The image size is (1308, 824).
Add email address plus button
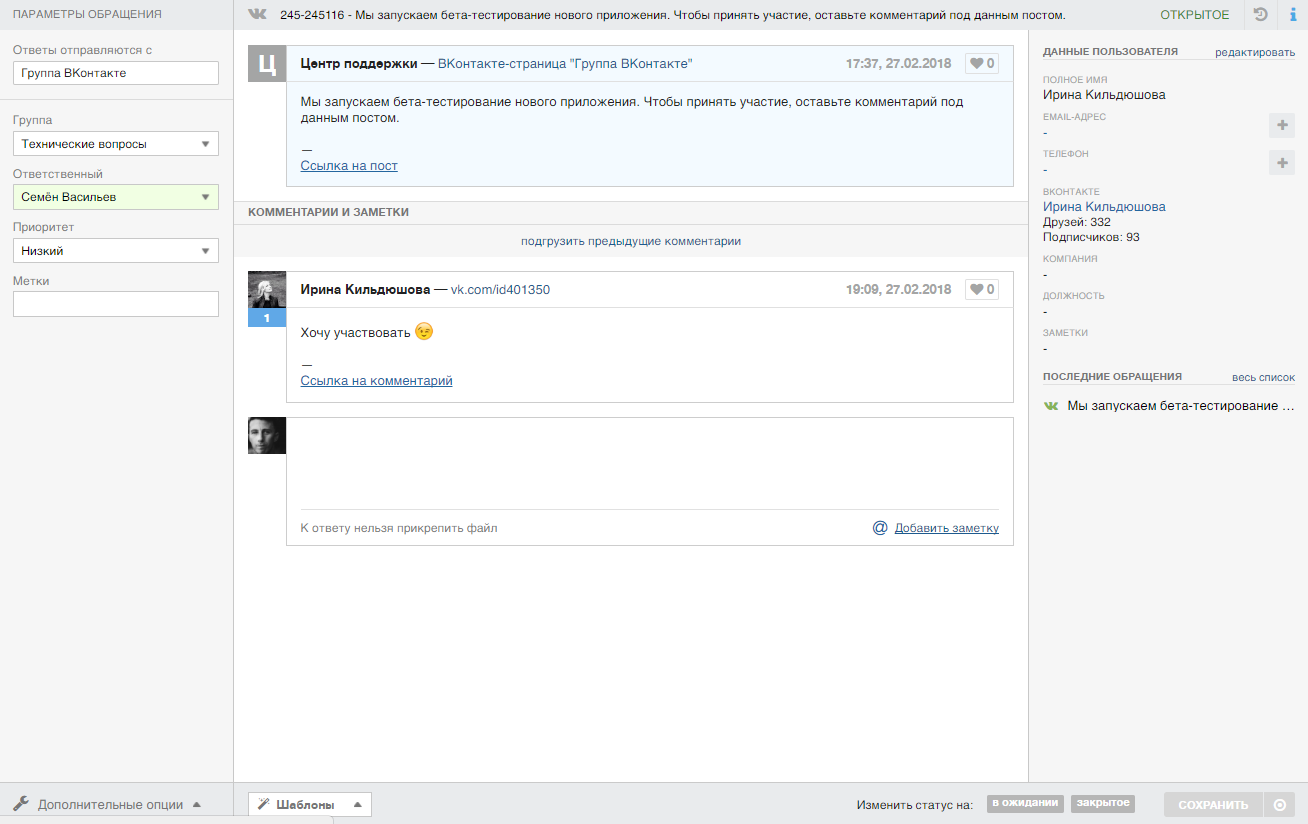click(x=1281, y=125)
